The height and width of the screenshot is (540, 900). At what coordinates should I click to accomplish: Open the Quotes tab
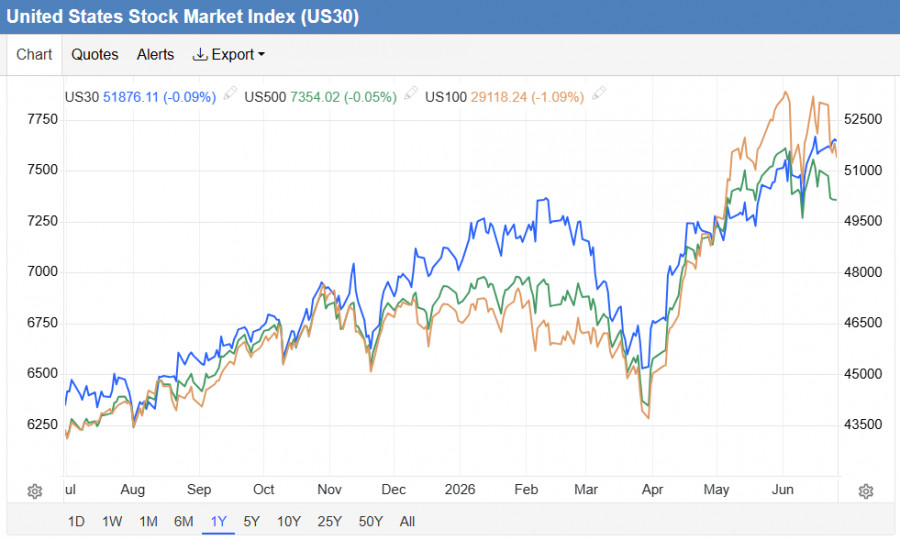point(95,55)
